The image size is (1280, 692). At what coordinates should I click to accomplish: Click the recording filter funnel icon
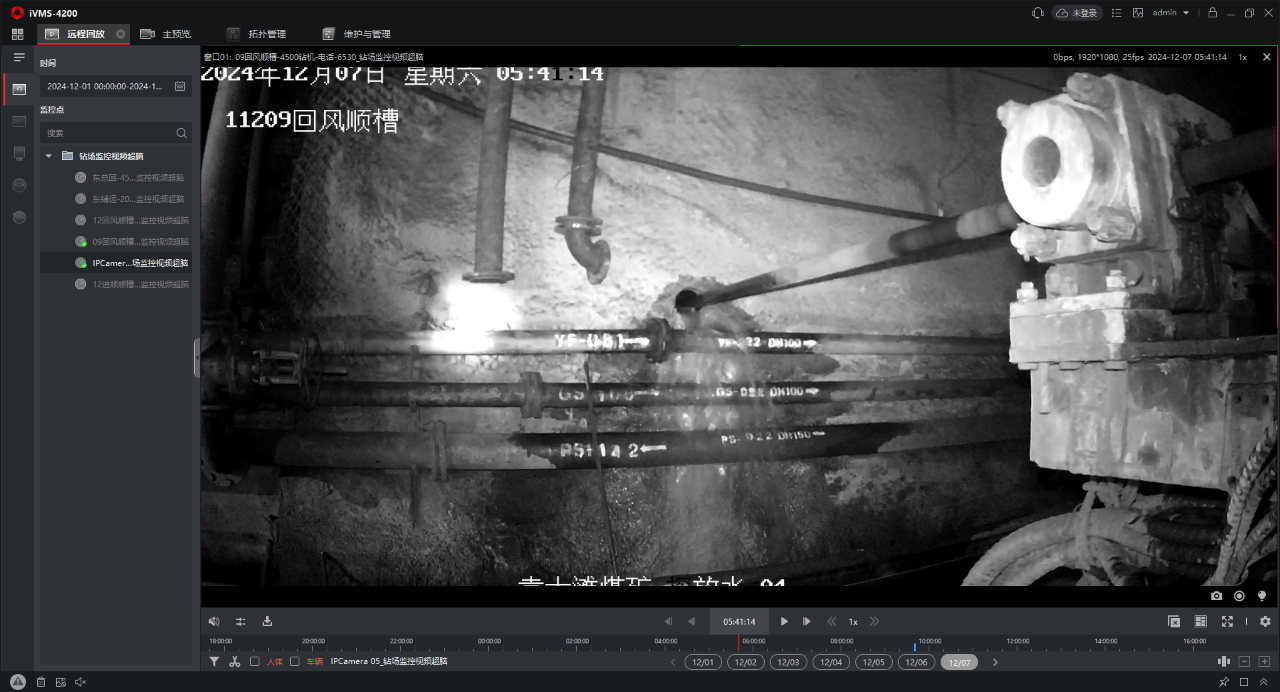(214, 662)
